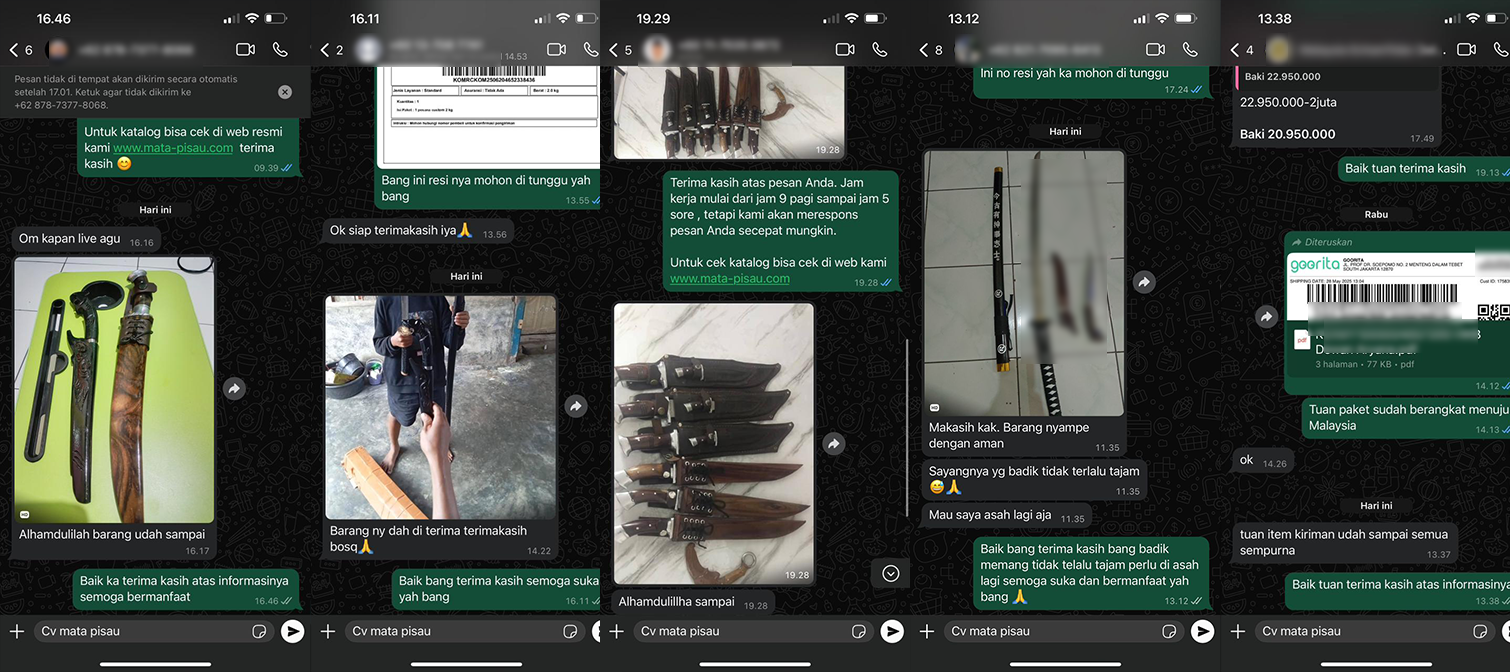This screenshot has width=1510, height=672.
Task: Open mata-pisau.com link in the working-hours auto-reply
Action: [729, 278]
